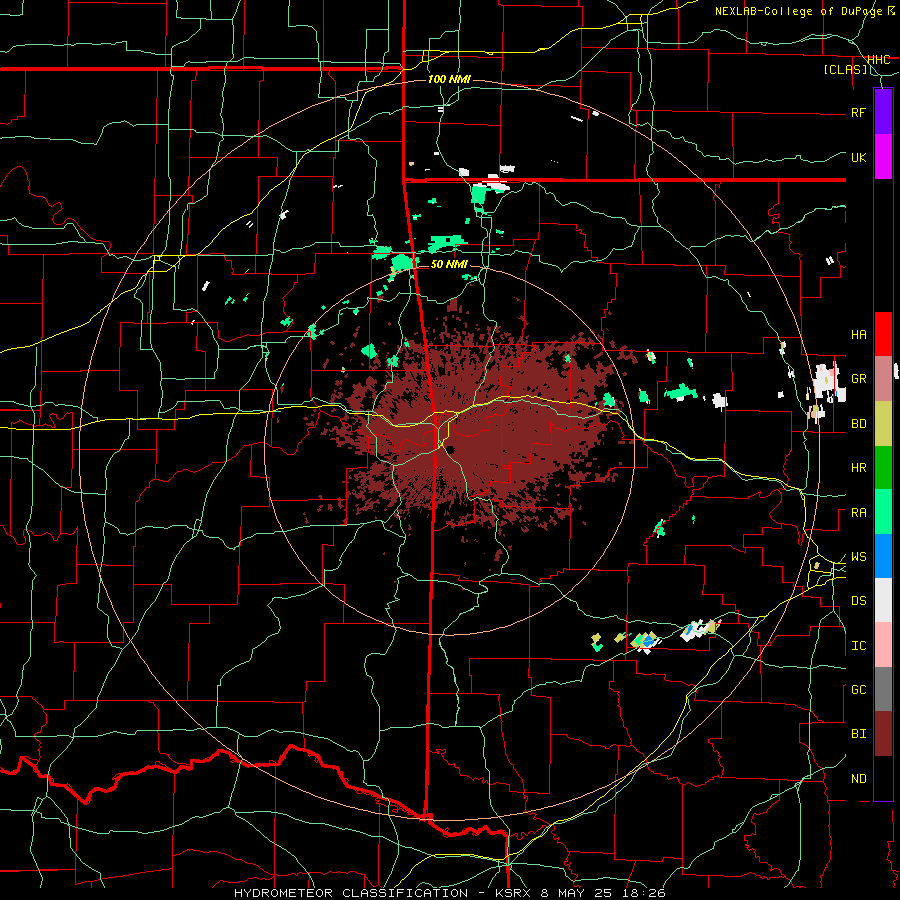
Task: Click the DS legend label
Action: tap(858, 601)
